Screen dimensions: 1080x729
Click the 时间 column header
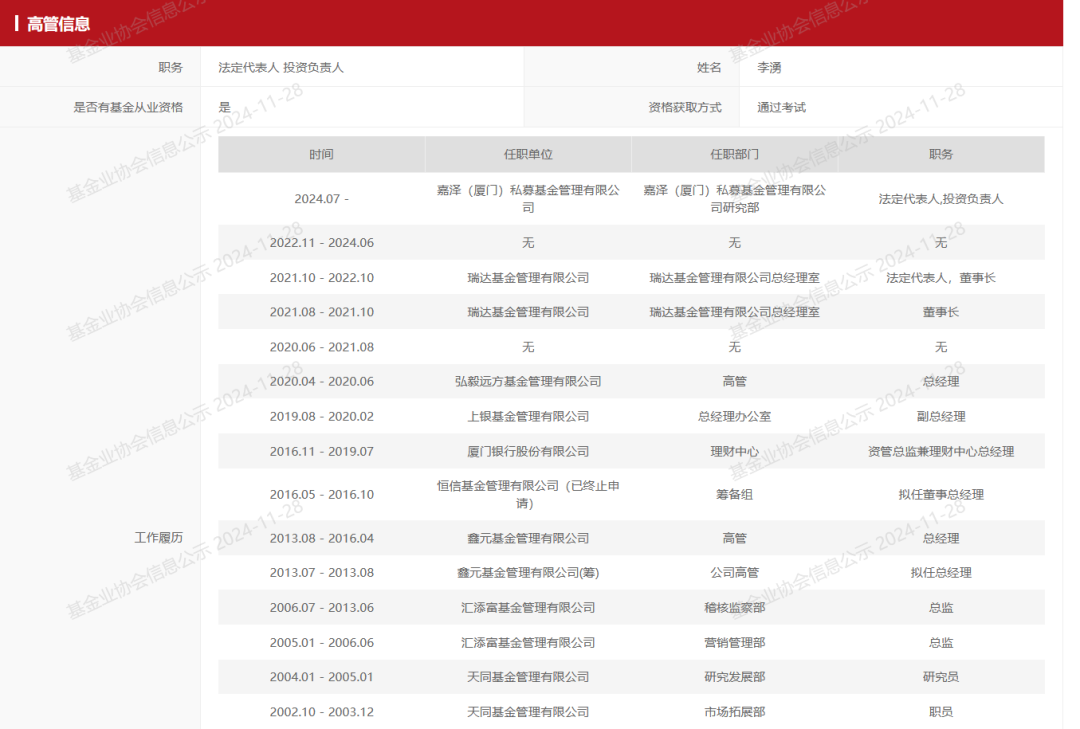[x=321, y=154]
